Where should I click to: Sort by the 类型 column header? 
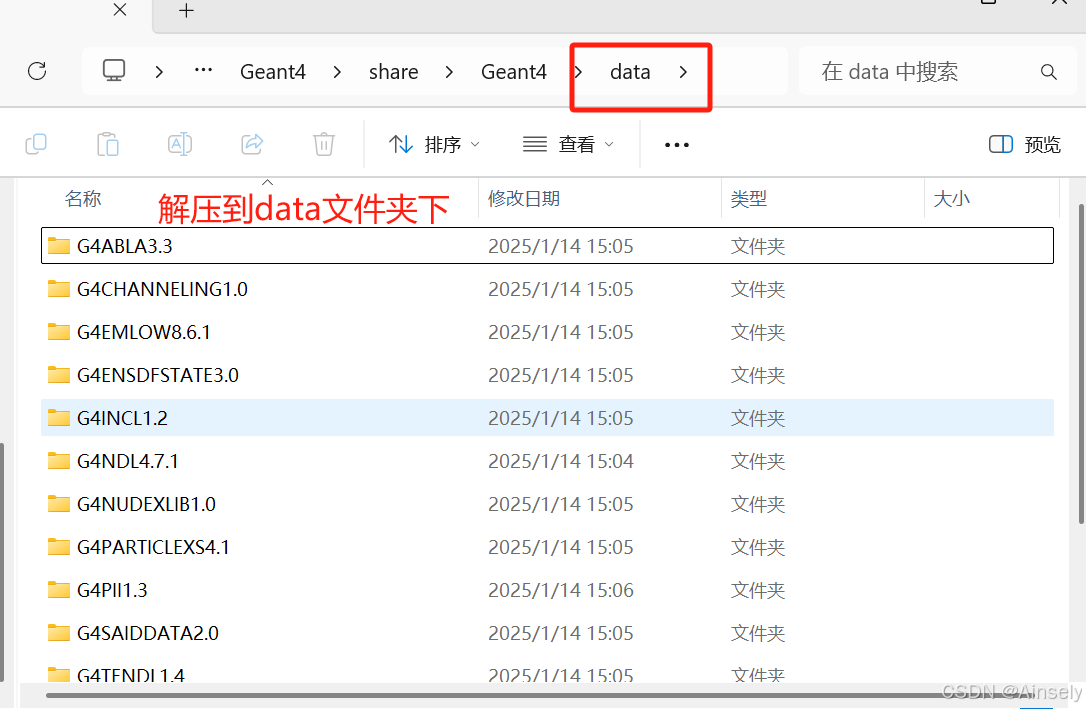pos(749,199)
